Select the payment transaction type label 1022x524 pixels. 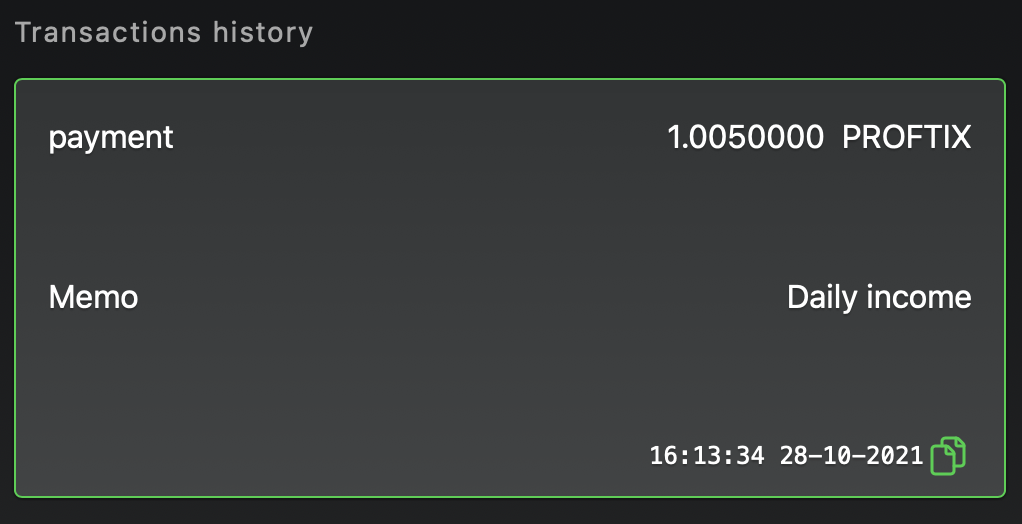[111, 137]
